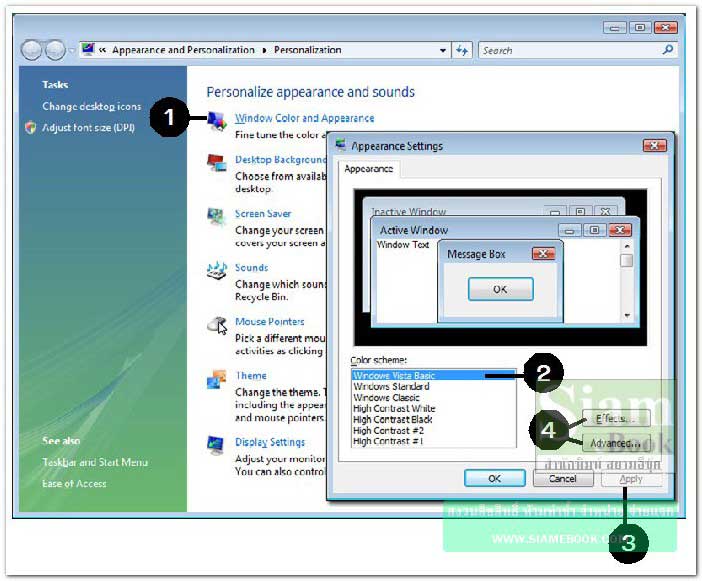Click the refresh button next to address bar
Image resolution: width=702 pixels, height=581 pixels.
[x=462, y=50]
